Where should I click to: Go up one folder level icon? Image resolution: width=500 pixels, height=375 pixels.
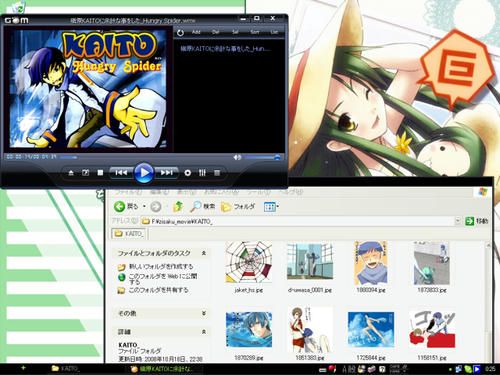point(178,207)
